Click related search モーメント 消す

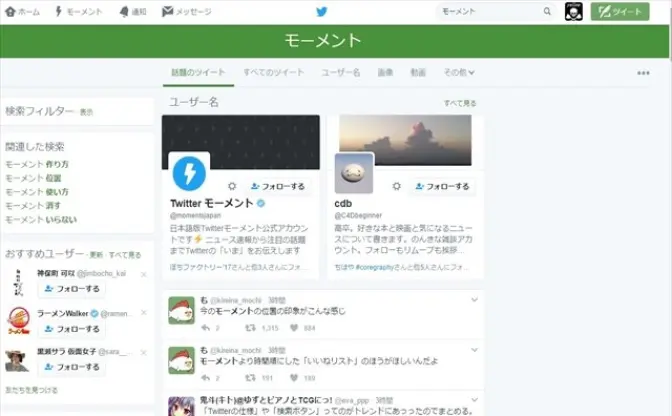[x=33, y=206]
